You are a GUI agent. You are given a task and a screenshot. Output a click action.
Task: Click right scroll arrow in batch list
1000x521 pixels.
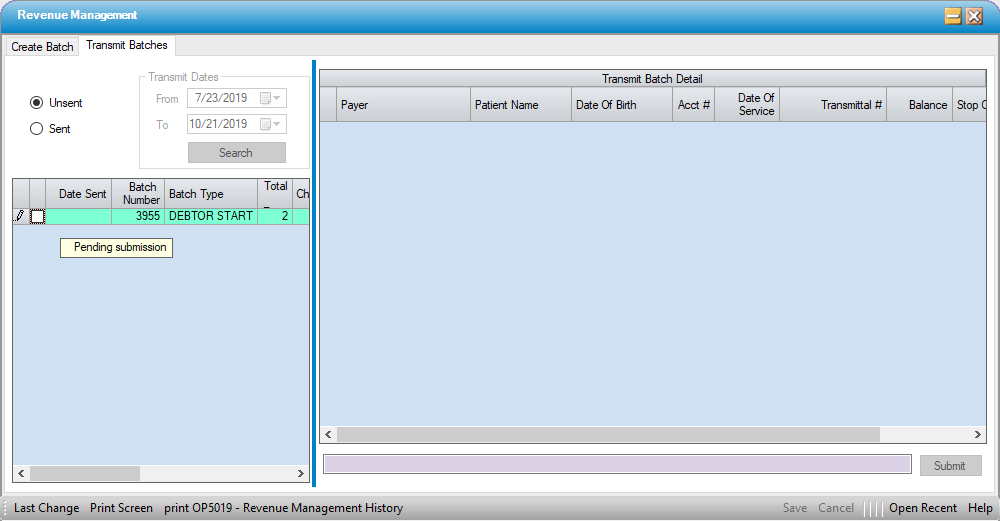coord(301,473)
